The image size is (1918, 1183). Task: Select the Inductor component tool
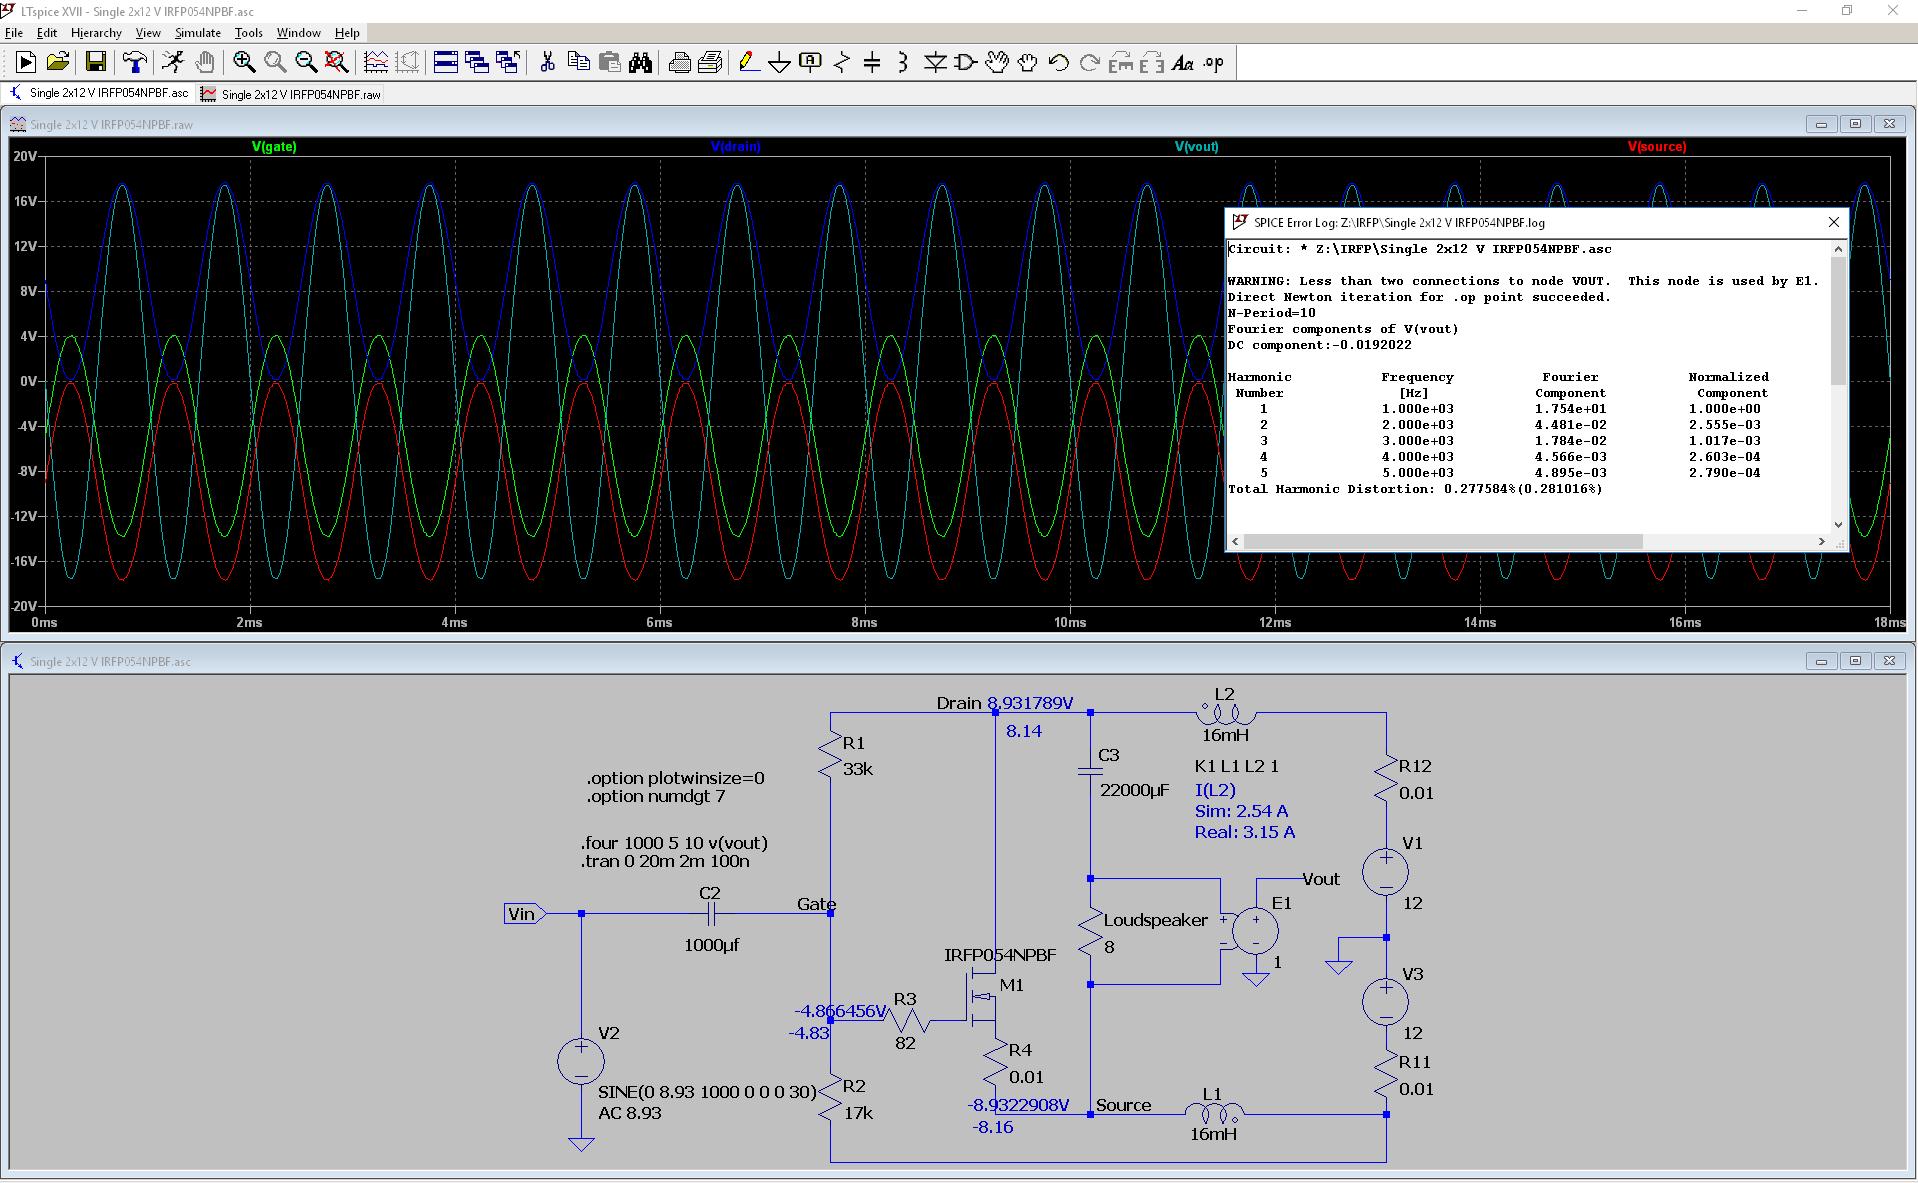tap(903, 63)
